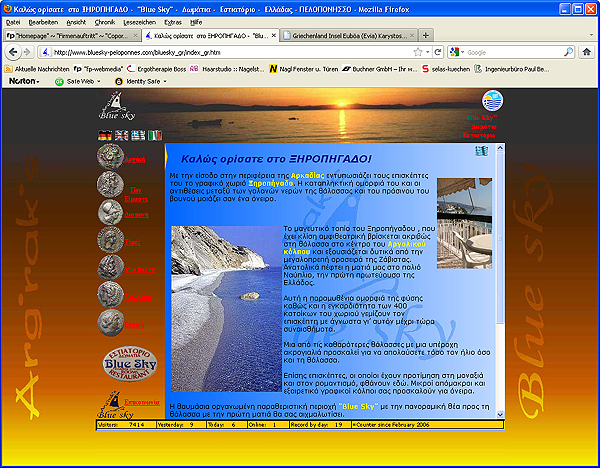The height and width of the screenshot is (468, 600).
Task: Switch to the Griechenland Insel Euböa tab
Action: click(343, 35)
